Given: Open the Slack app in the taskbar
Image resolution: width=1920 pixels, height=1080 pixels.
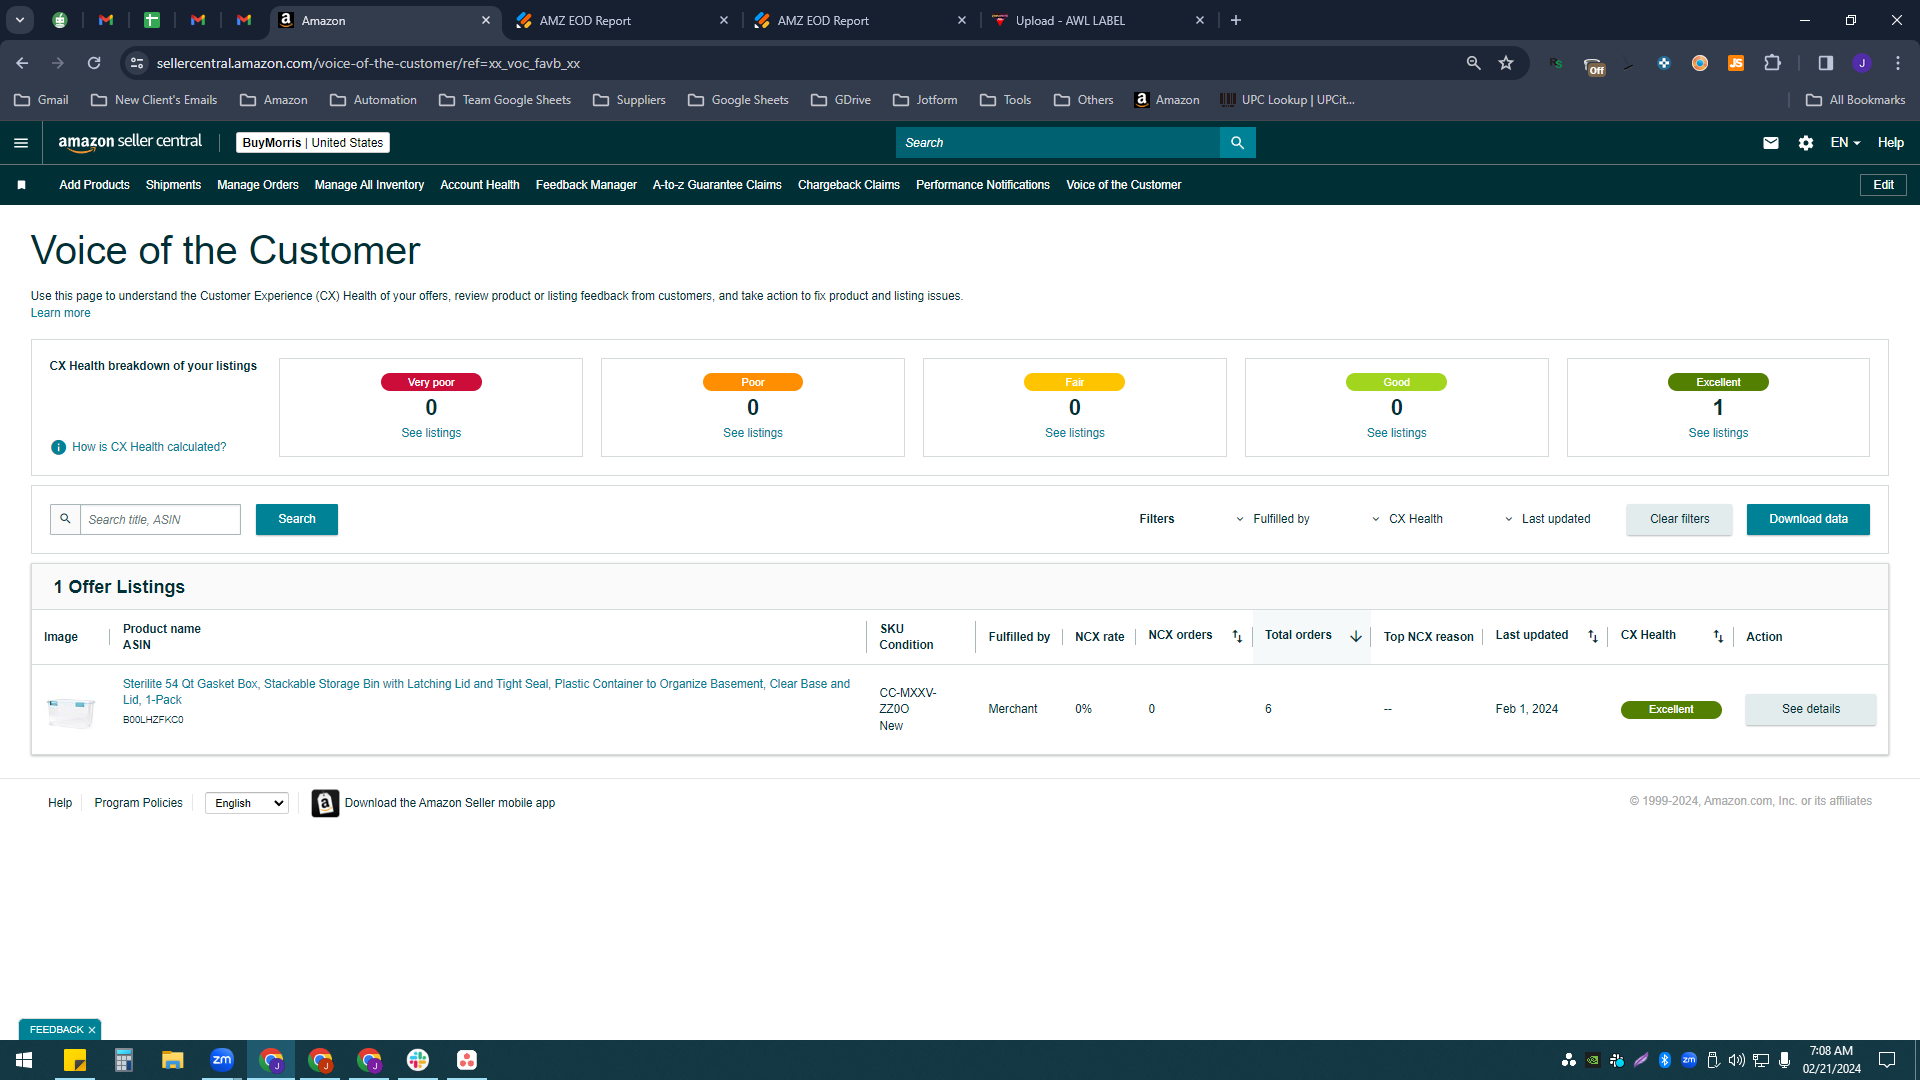Looking at the screenshot, I should [x=418, y=1060].
